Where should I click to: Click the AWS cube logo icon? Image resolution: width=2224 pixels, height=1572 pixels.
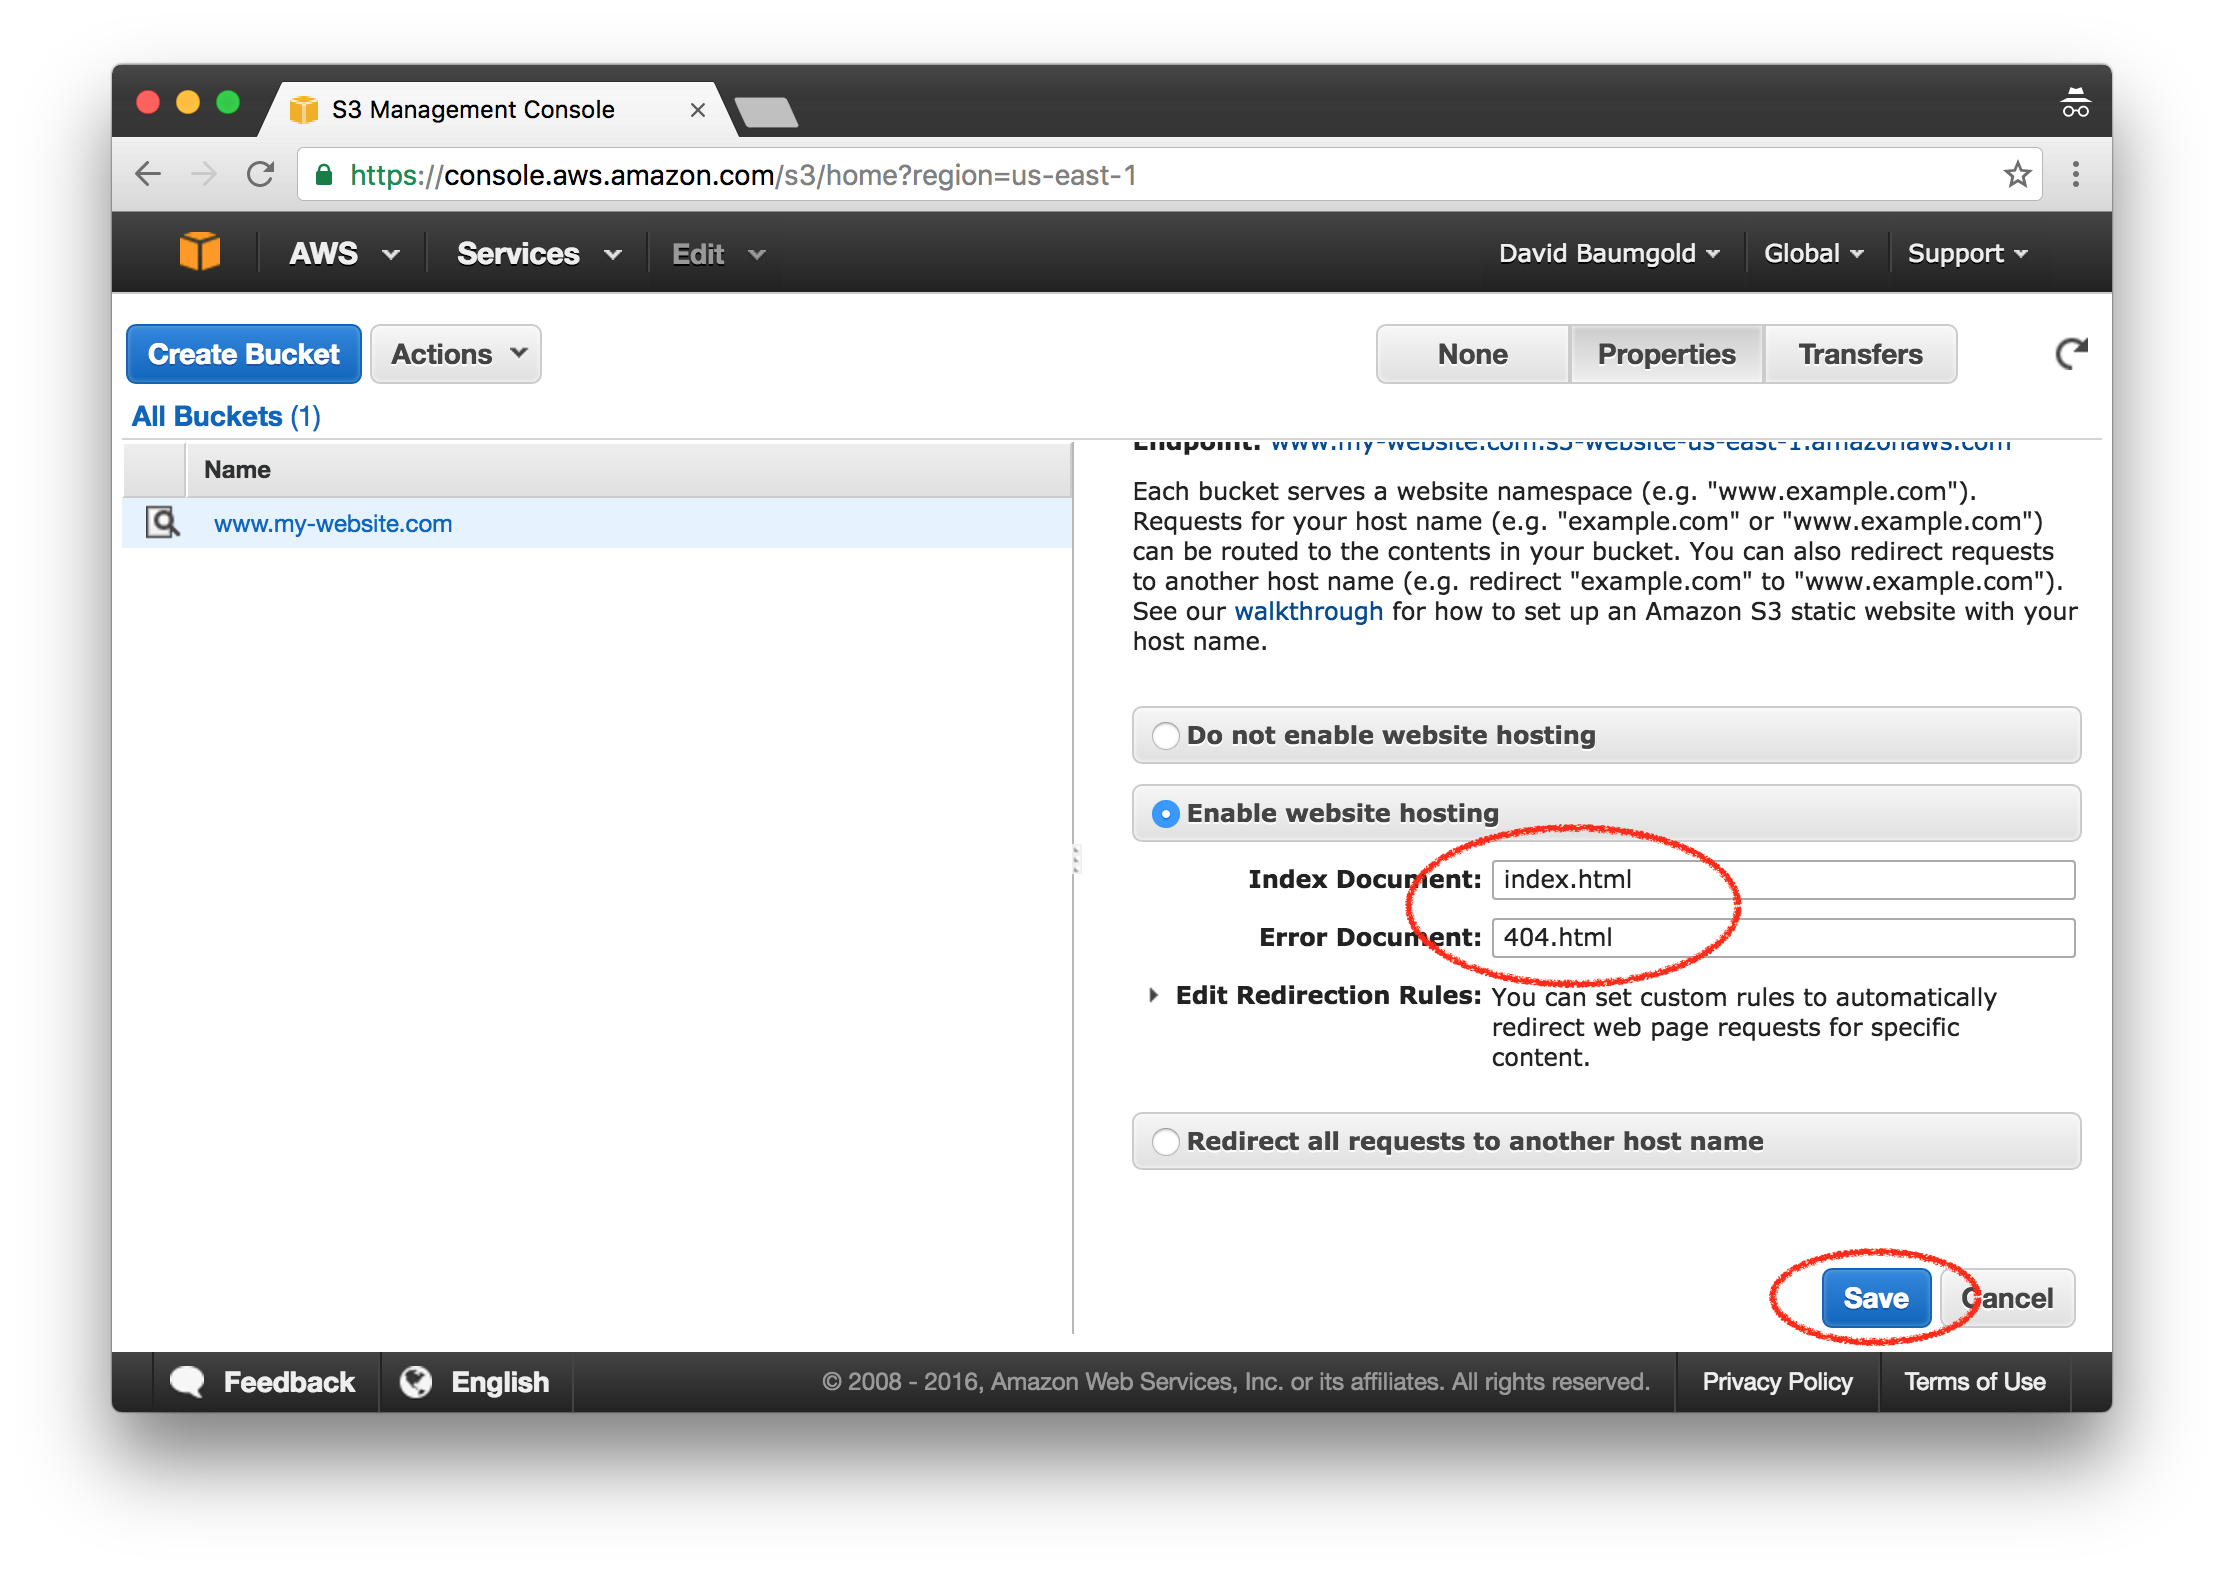[199, 252]
